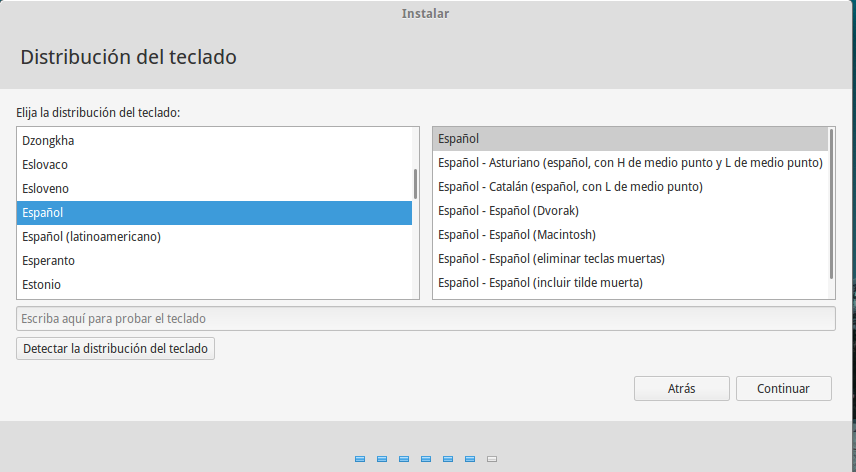Image resolution: width=856 pixels, height=472 pixels.
Task: Choose Esperanto keyboard language
Action: (x=49, y=261)
